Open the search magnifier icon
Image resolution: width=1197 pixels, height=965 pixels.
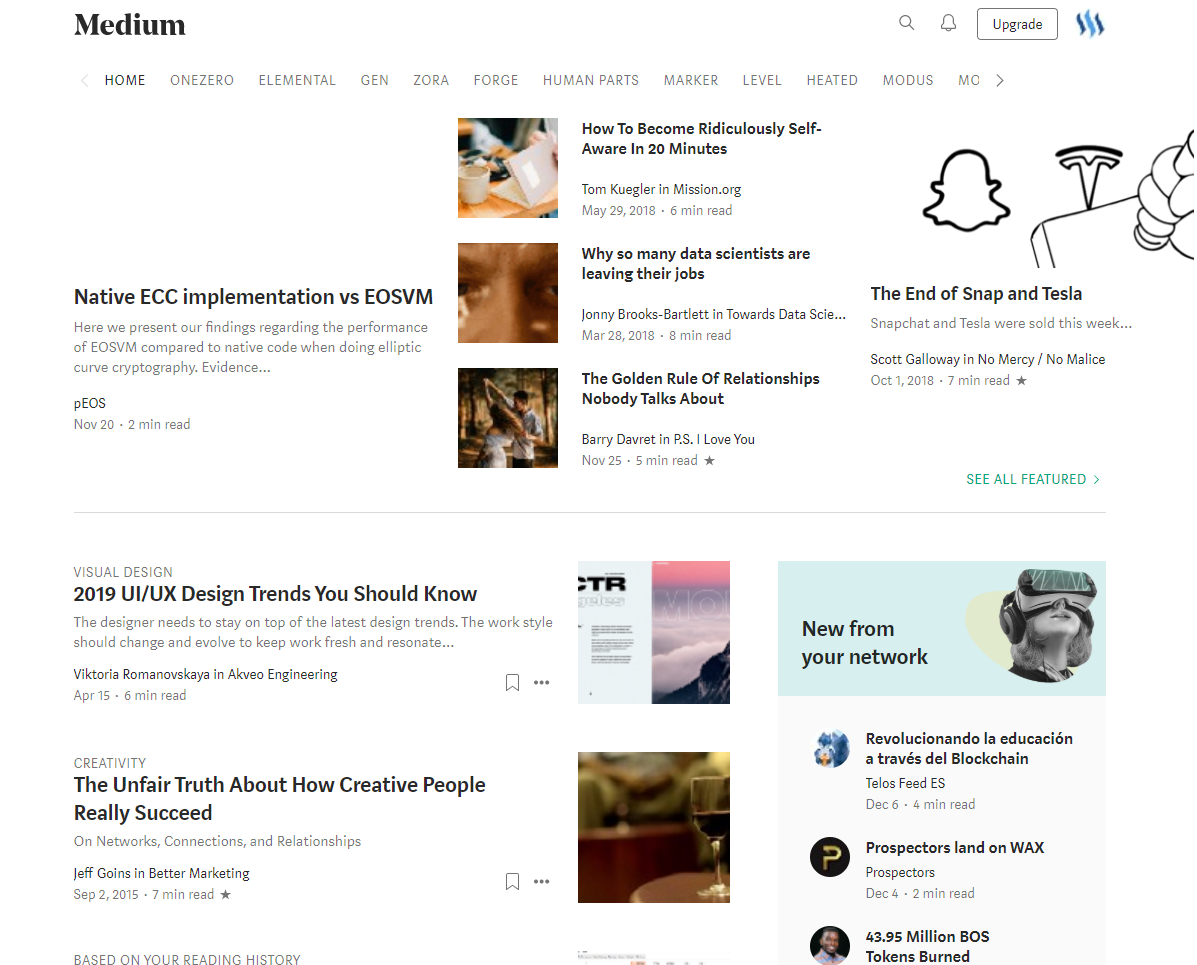[906, 23]
